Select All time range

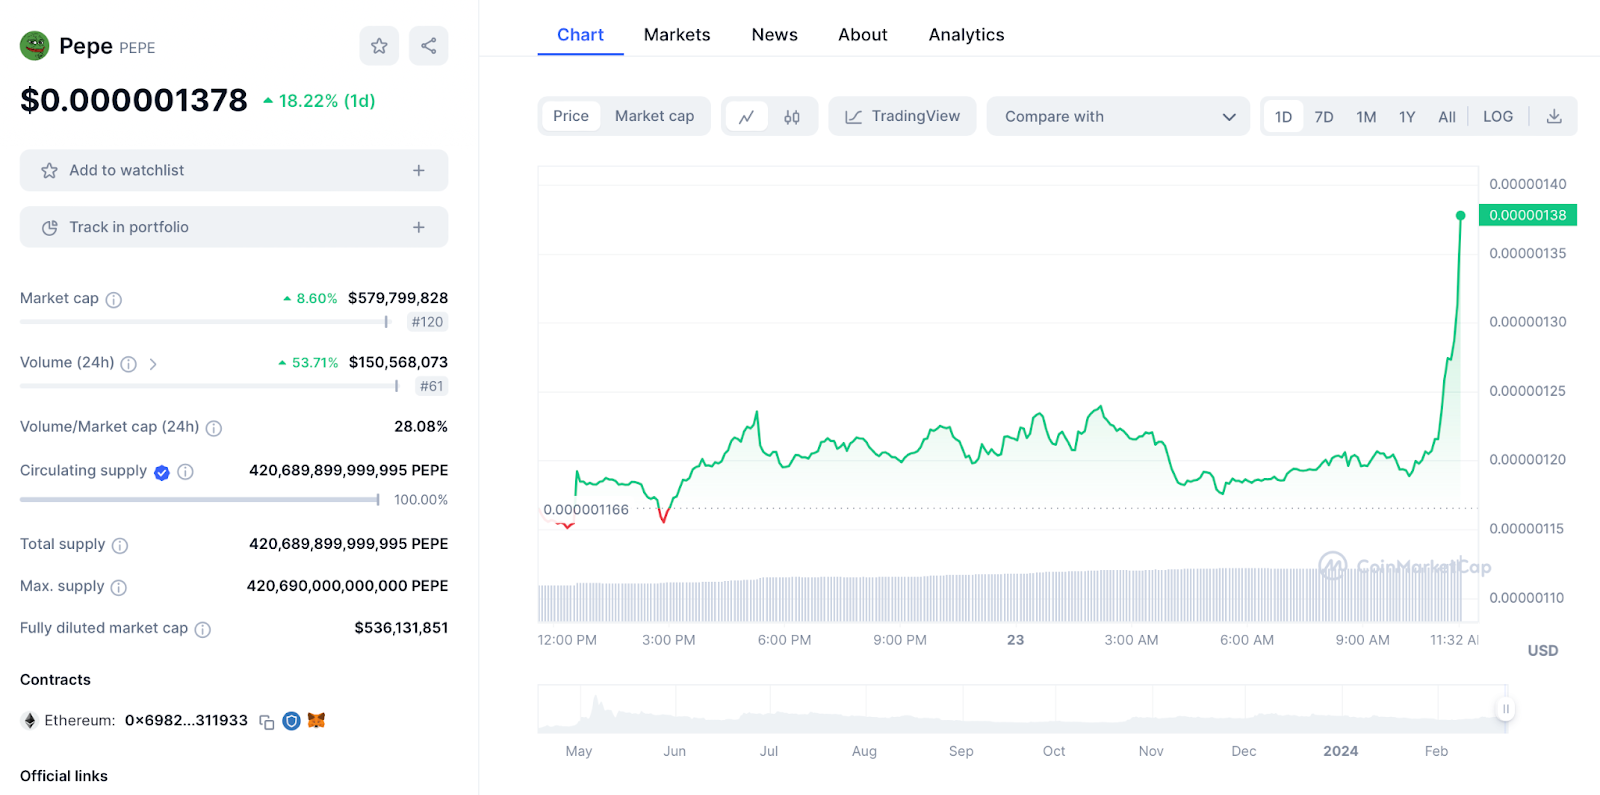(x=1447, y=117)
